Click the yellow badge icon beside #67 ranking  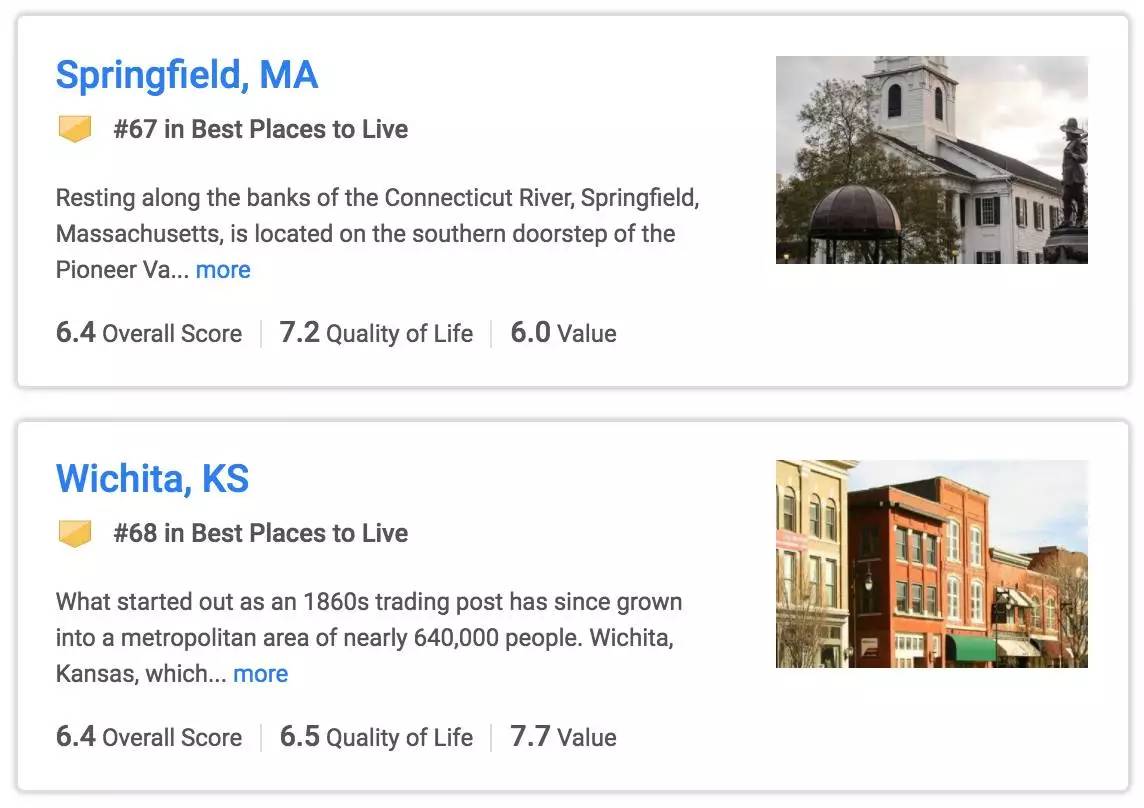pos(74,129)
